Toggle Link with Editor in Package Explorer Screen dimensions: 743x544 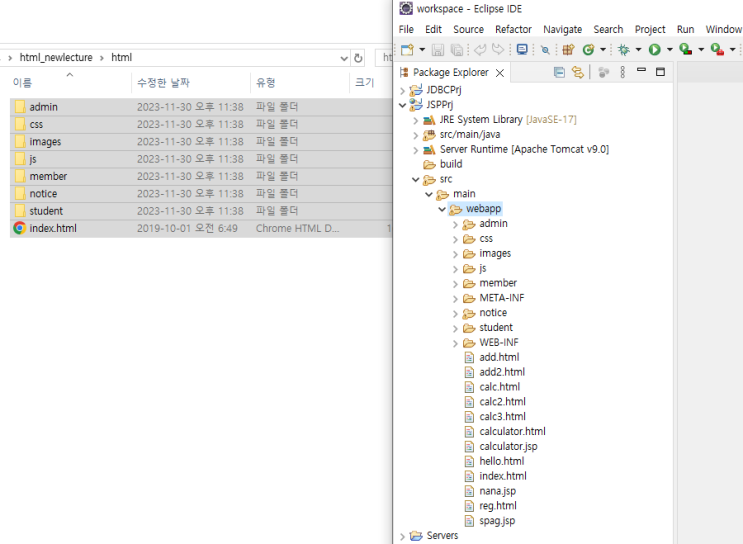[578, 72]
